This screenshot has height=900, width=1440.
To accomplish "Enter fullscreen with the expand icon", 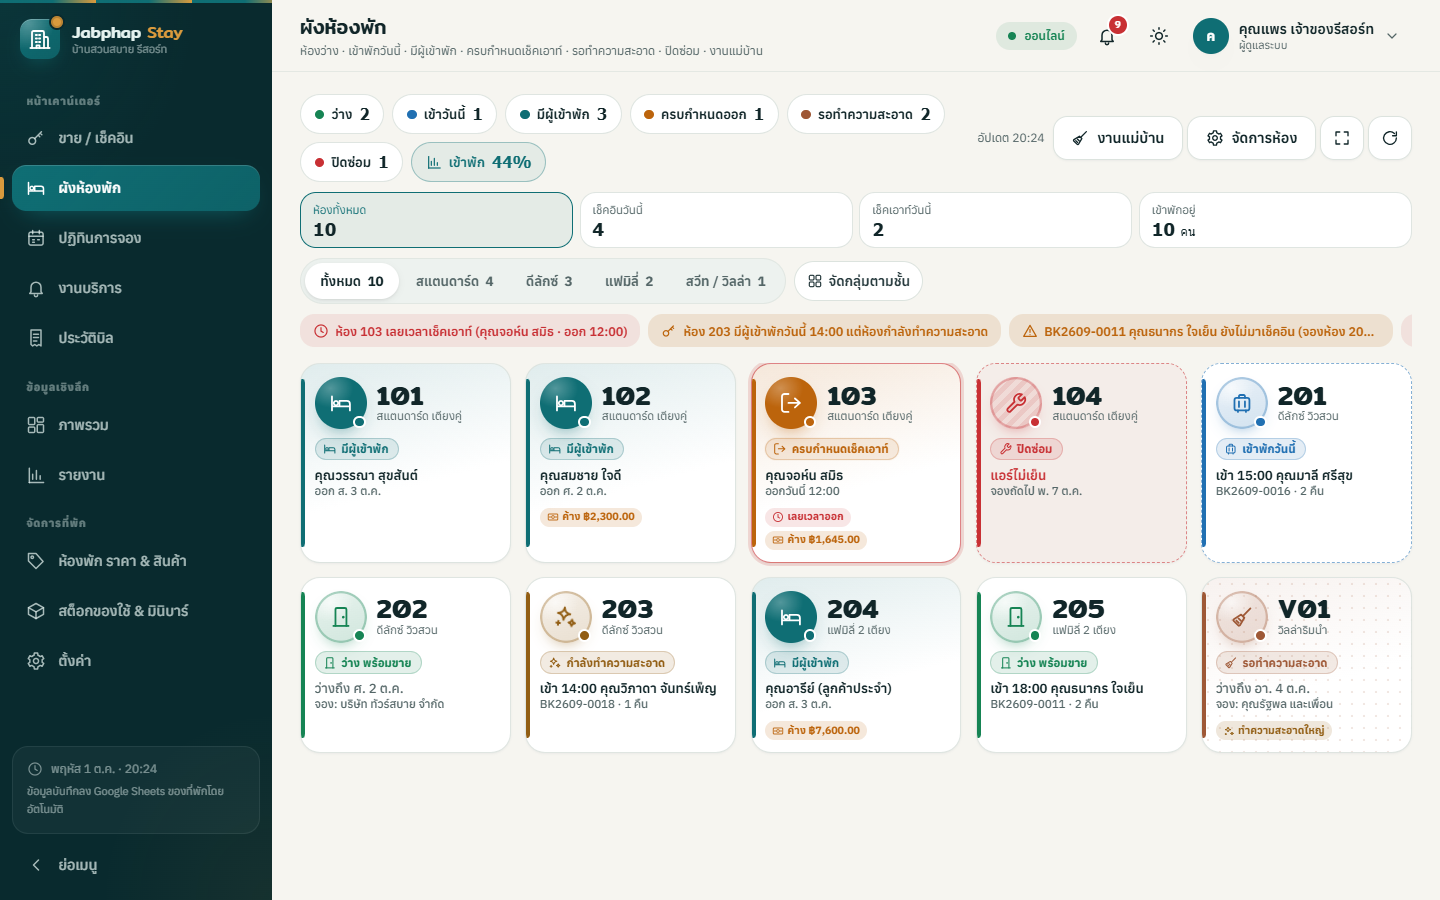I will 1342,138.
